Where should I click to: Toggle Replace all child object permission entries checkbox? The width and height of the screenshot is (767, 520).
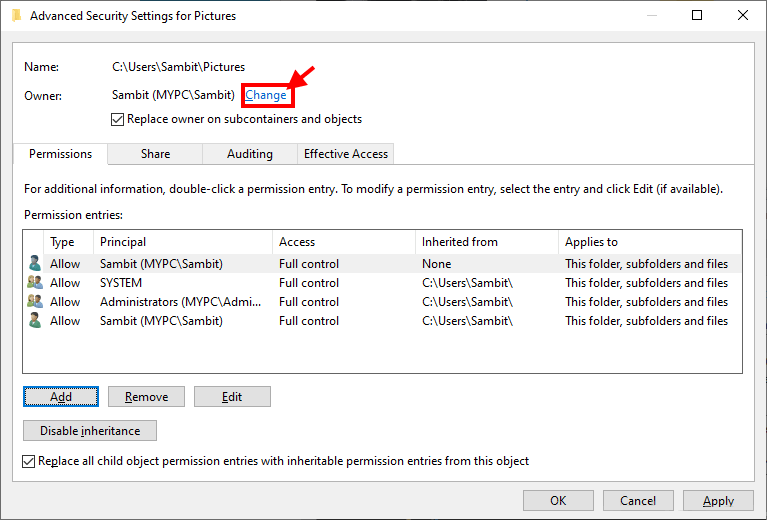point(29,461)
